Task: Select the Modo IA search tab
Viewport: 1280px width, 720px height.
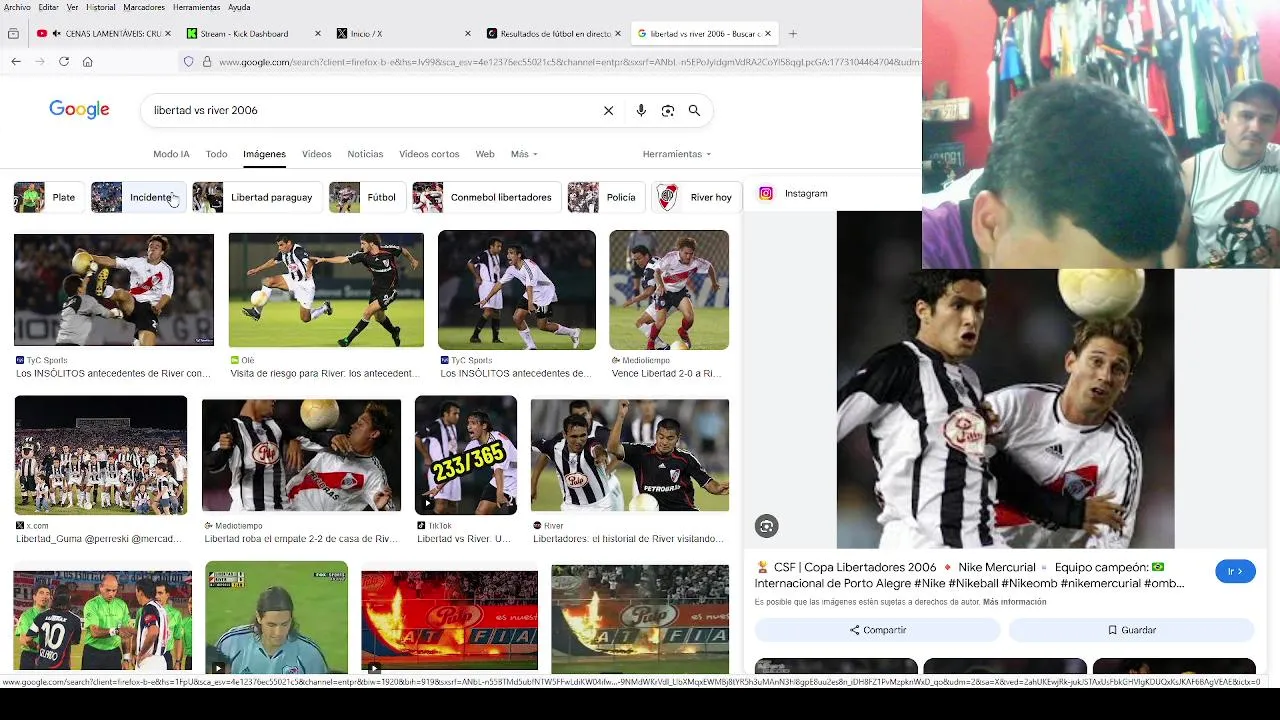Action: (x=171, y=154)
